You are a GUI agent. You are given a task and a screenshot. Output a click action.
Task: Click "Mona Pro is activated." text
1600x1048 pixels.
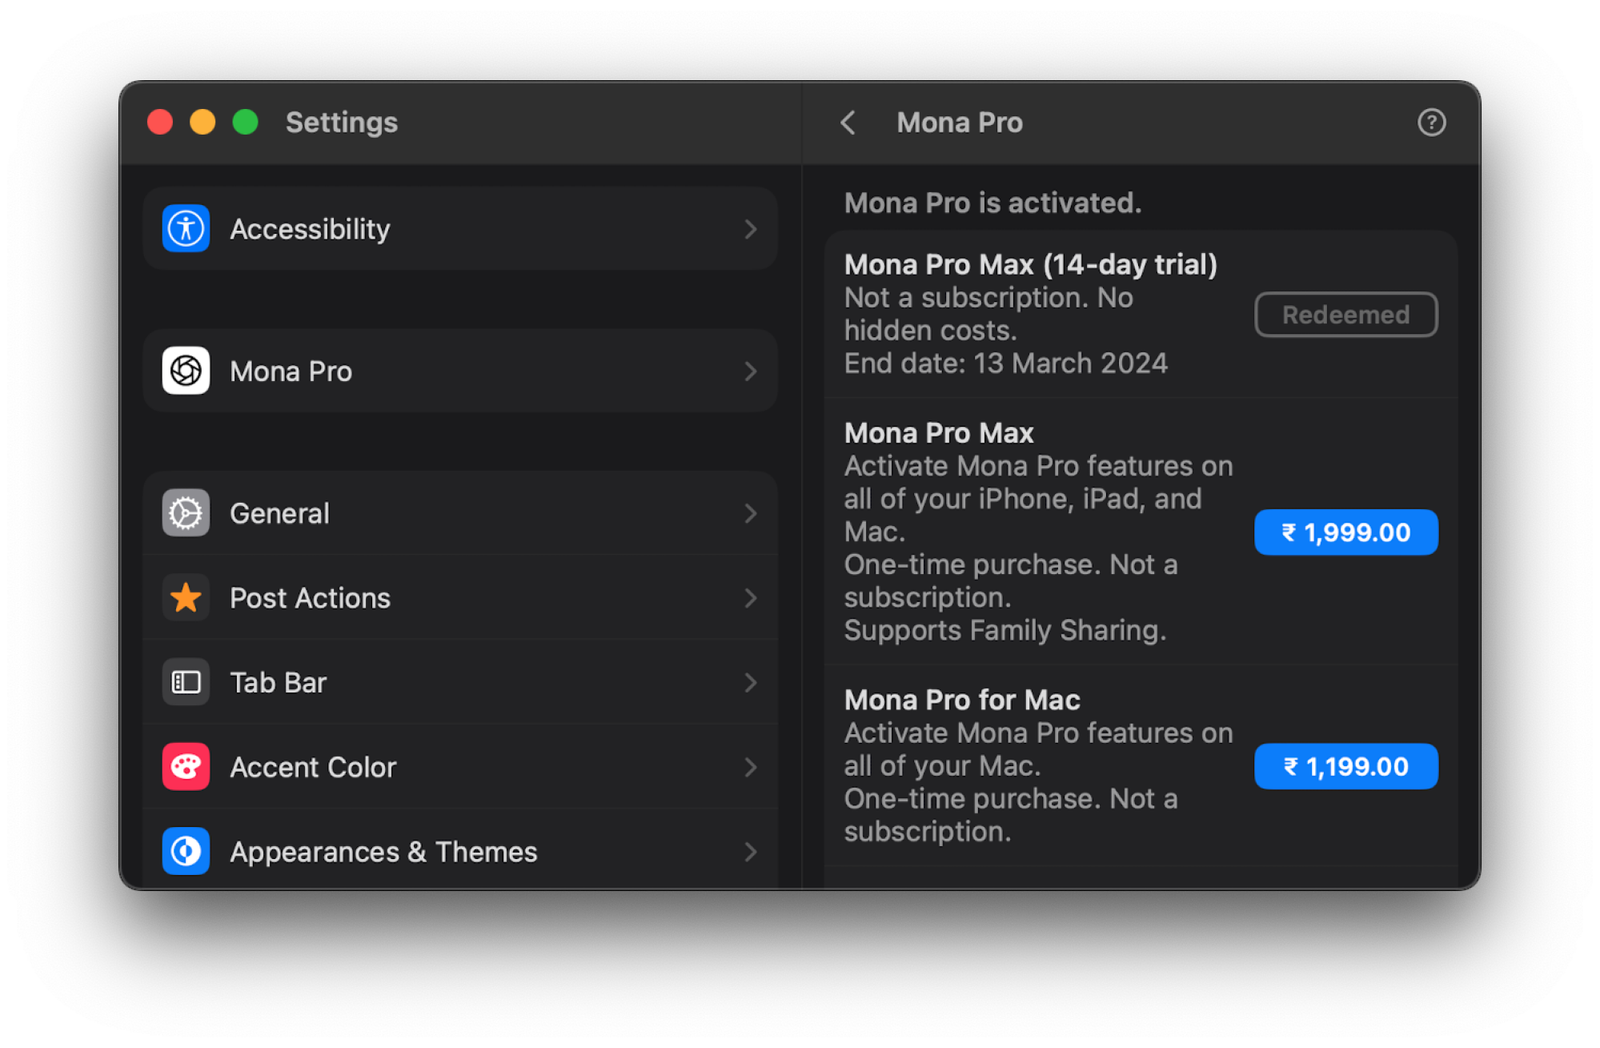(x=992, y=203)
